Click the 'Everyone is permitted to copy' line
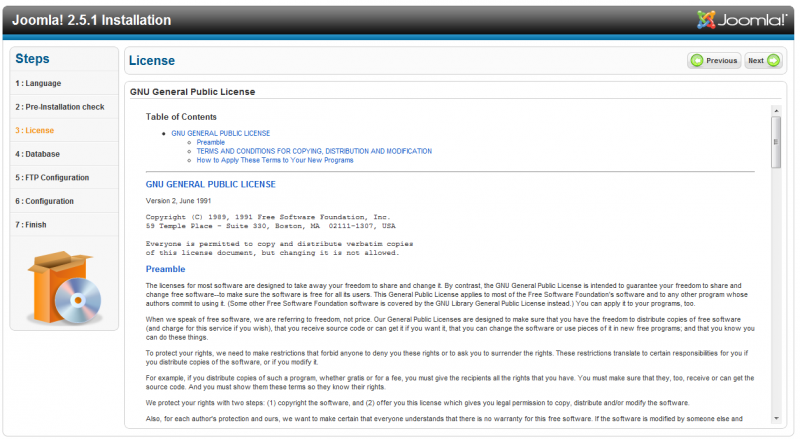Viewport: 800px width, 439px height. point(280,243)
